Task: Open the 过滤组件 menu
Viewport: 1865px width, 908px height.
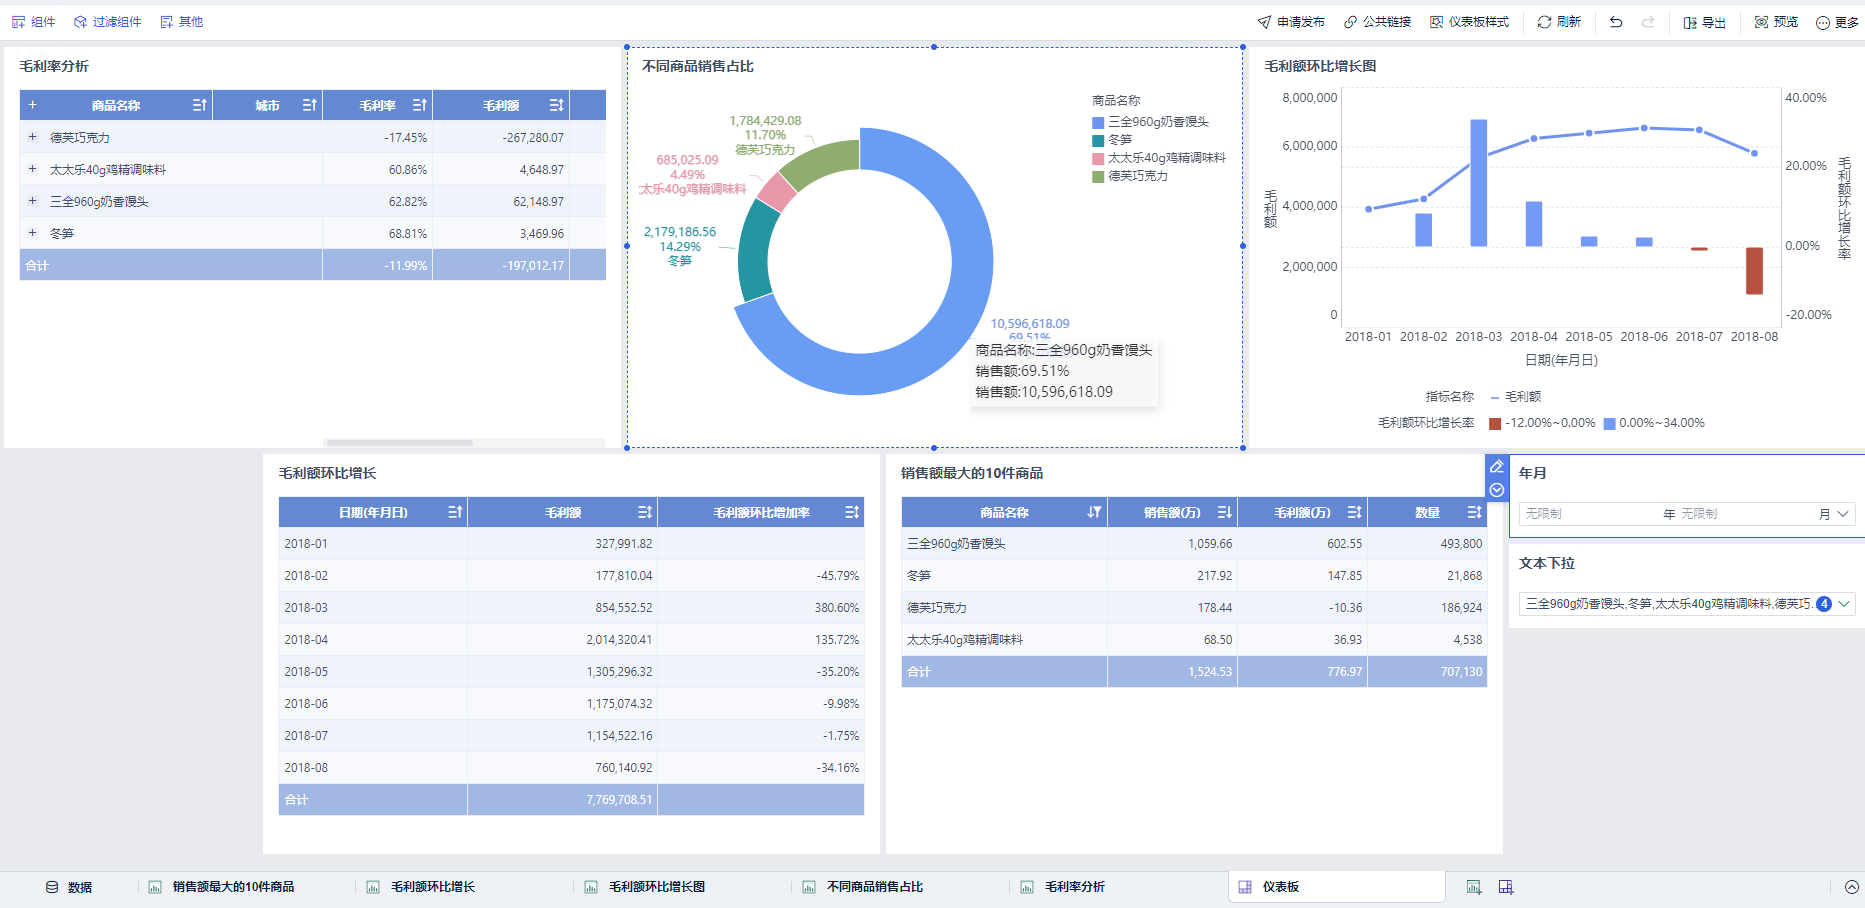Action: click(107, 22)
